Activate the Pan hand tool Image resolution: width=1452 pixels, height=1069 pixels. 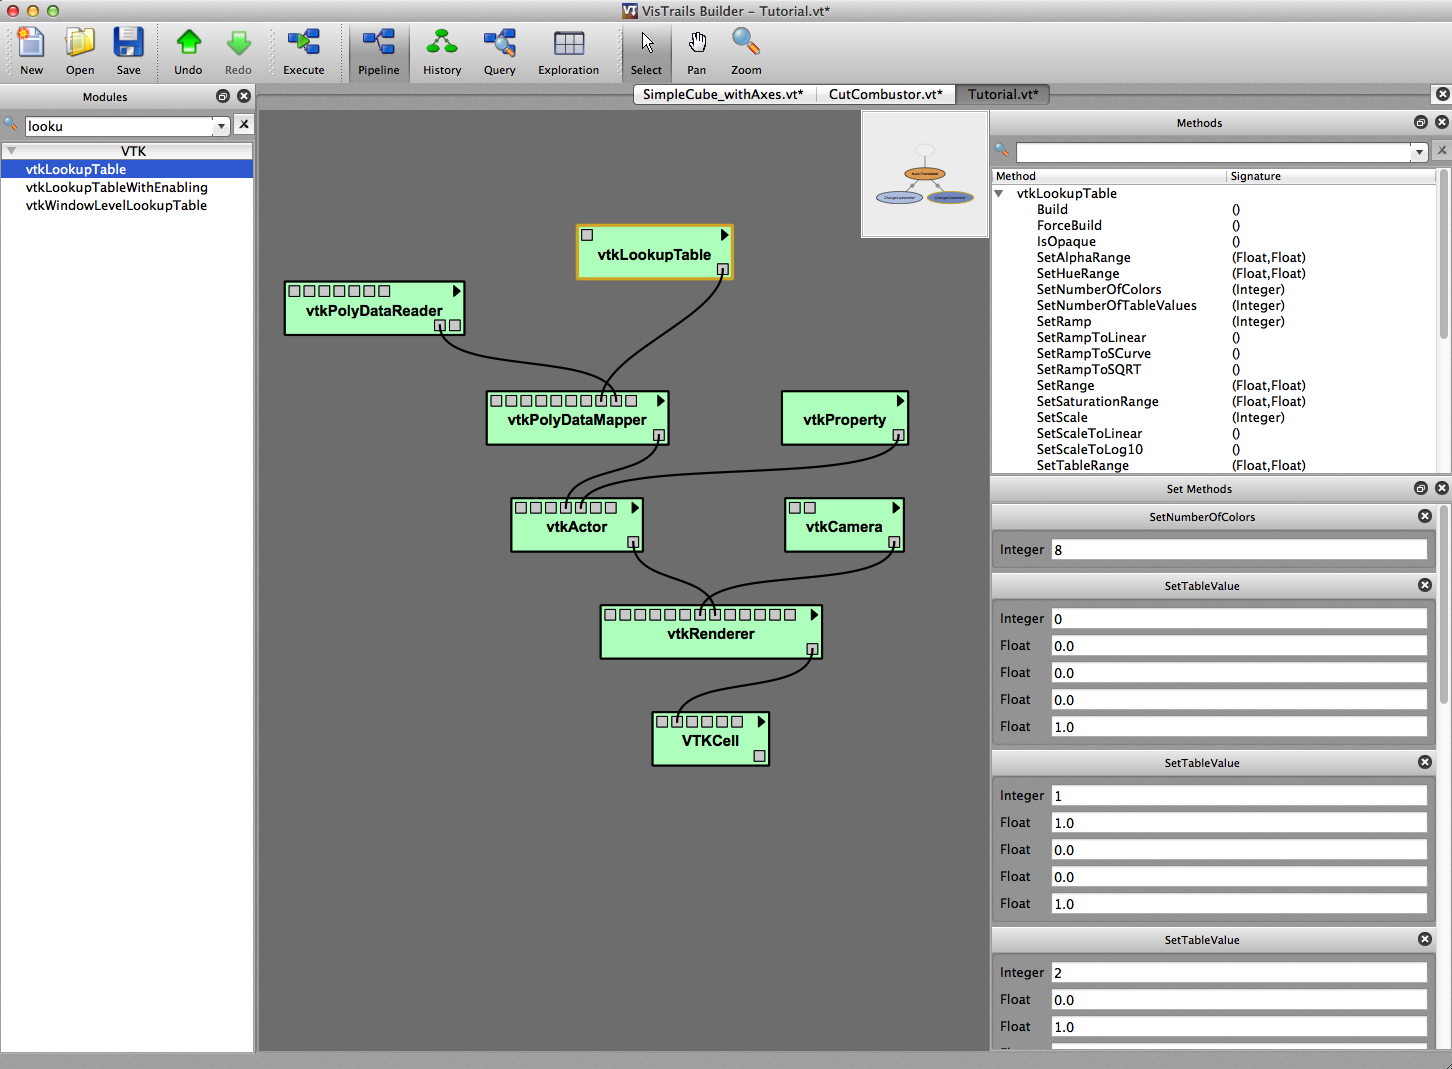click(697, 44)
